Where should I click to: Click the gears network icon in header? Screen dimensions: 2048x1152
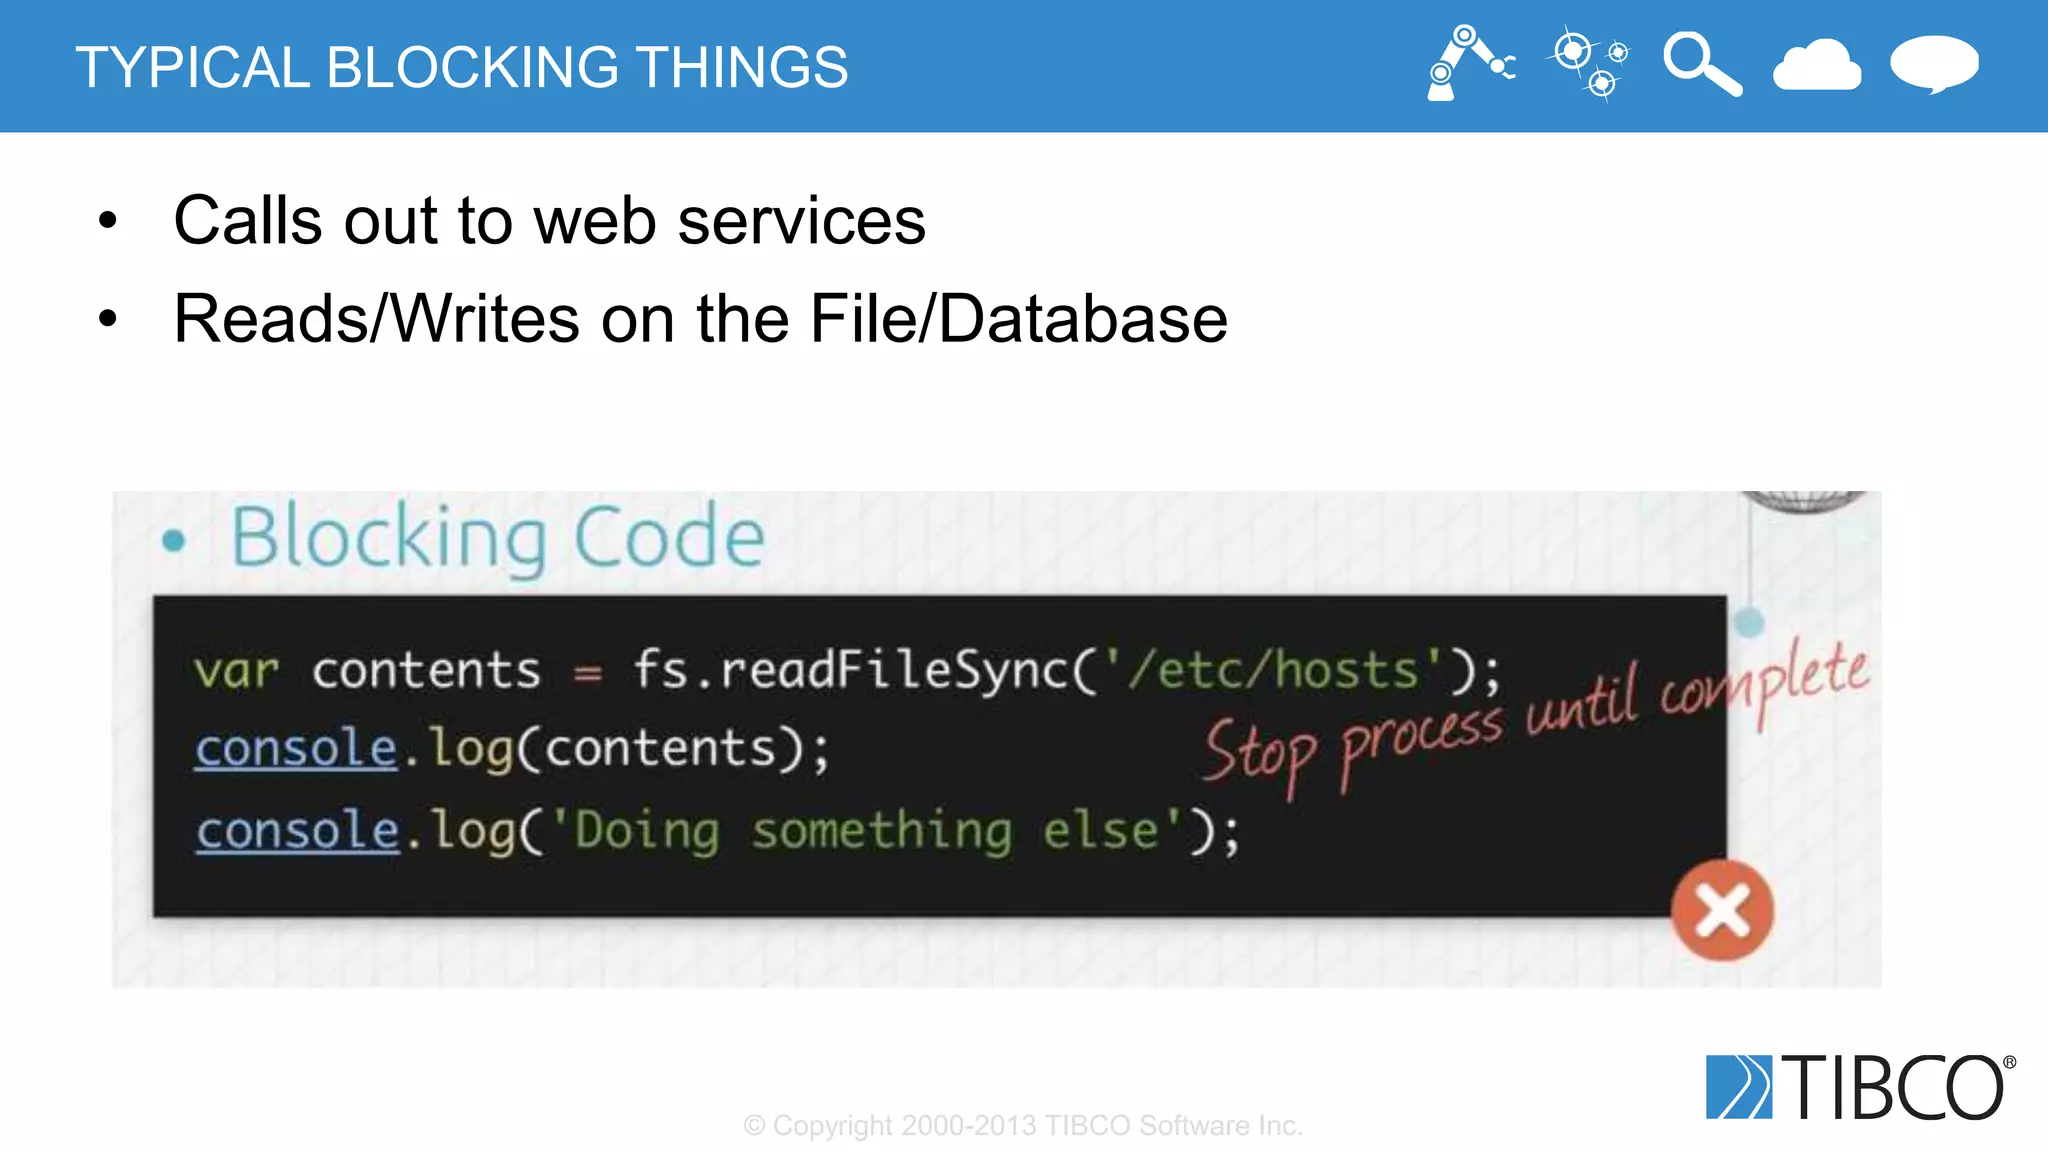pos(1588,63)
